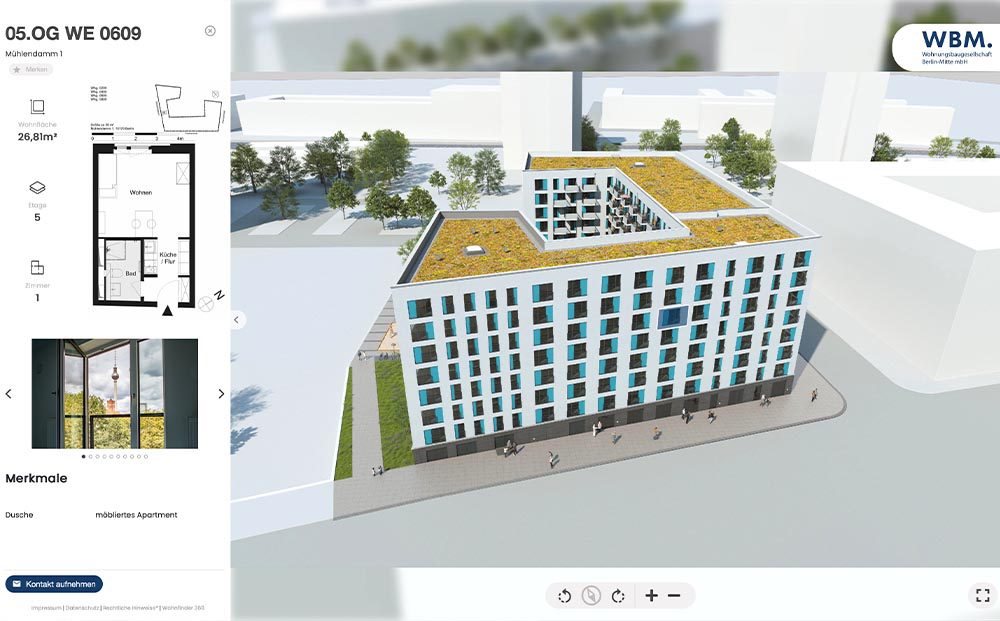Open the Datenschutz link
Screen dimensions: 1000x621
[x=82, y=608]
